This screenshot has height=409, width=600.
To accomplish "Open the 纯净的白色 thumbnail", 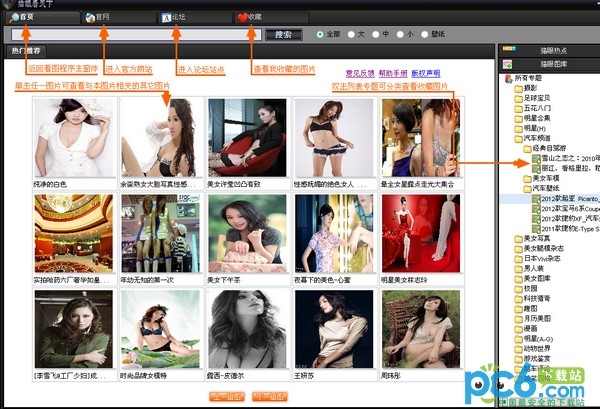I will [74, 137].
